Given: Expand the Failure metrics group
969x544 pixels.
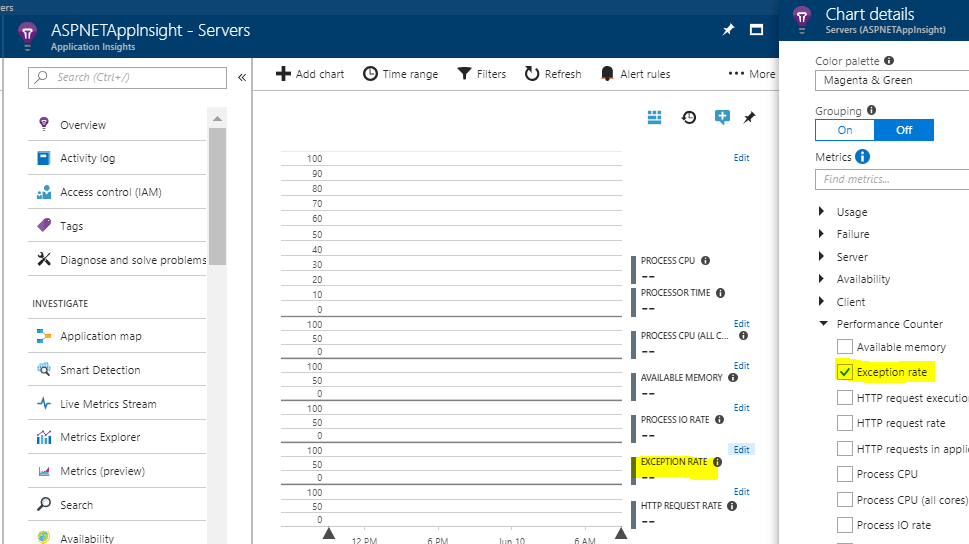Looking at the screenshot, I should pos(821,234).
